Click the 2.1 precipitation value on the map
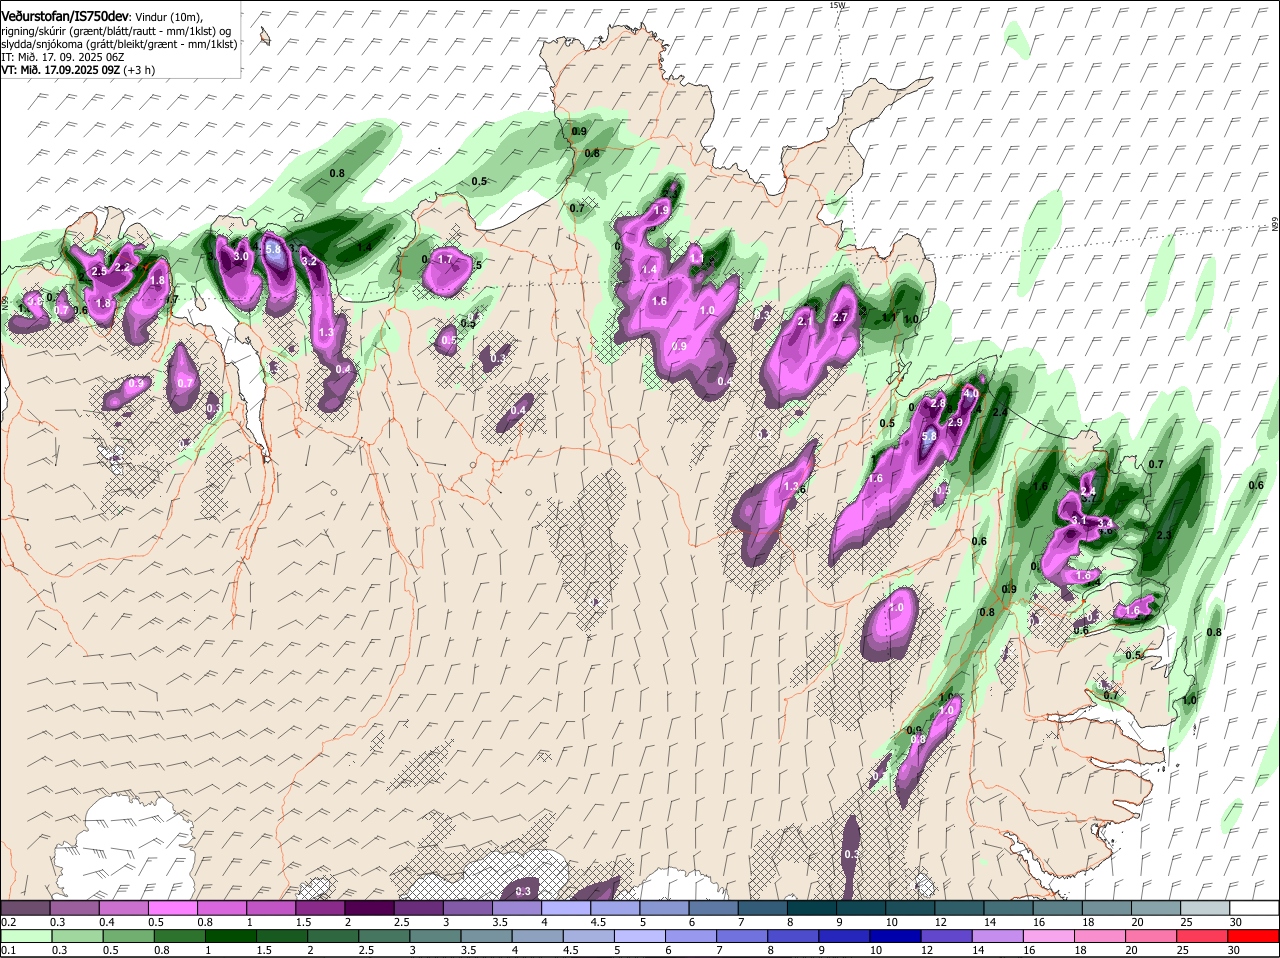The height and width of the screenshot is (958, 1280). point(805,321)
